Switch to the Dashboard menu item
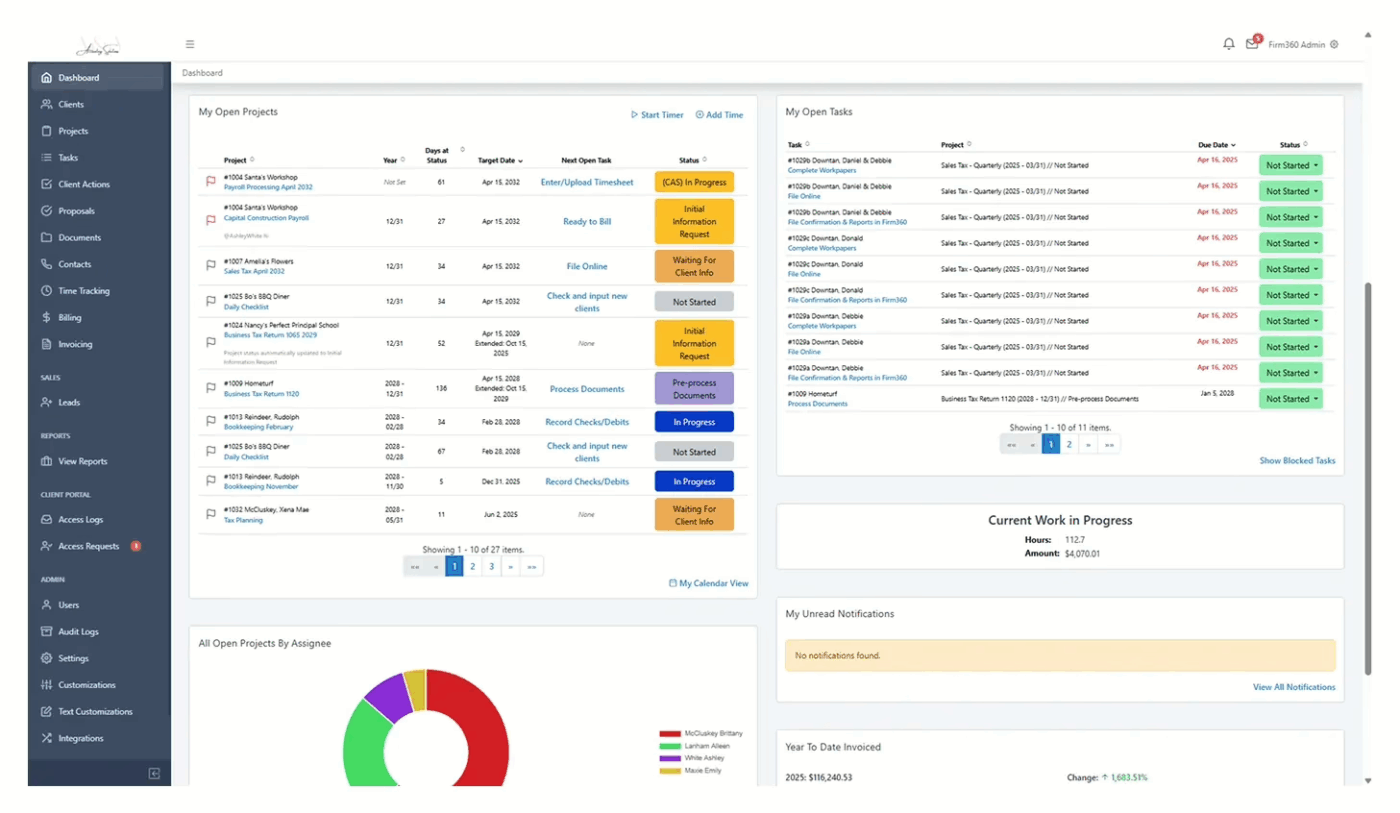The height and width of the screenshot is (813, 1400). point(80,77)
